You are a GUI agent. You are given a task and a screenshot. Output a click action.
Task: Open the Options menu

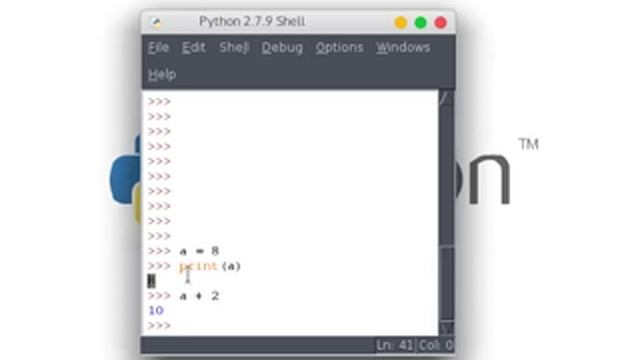click(339, 48)
